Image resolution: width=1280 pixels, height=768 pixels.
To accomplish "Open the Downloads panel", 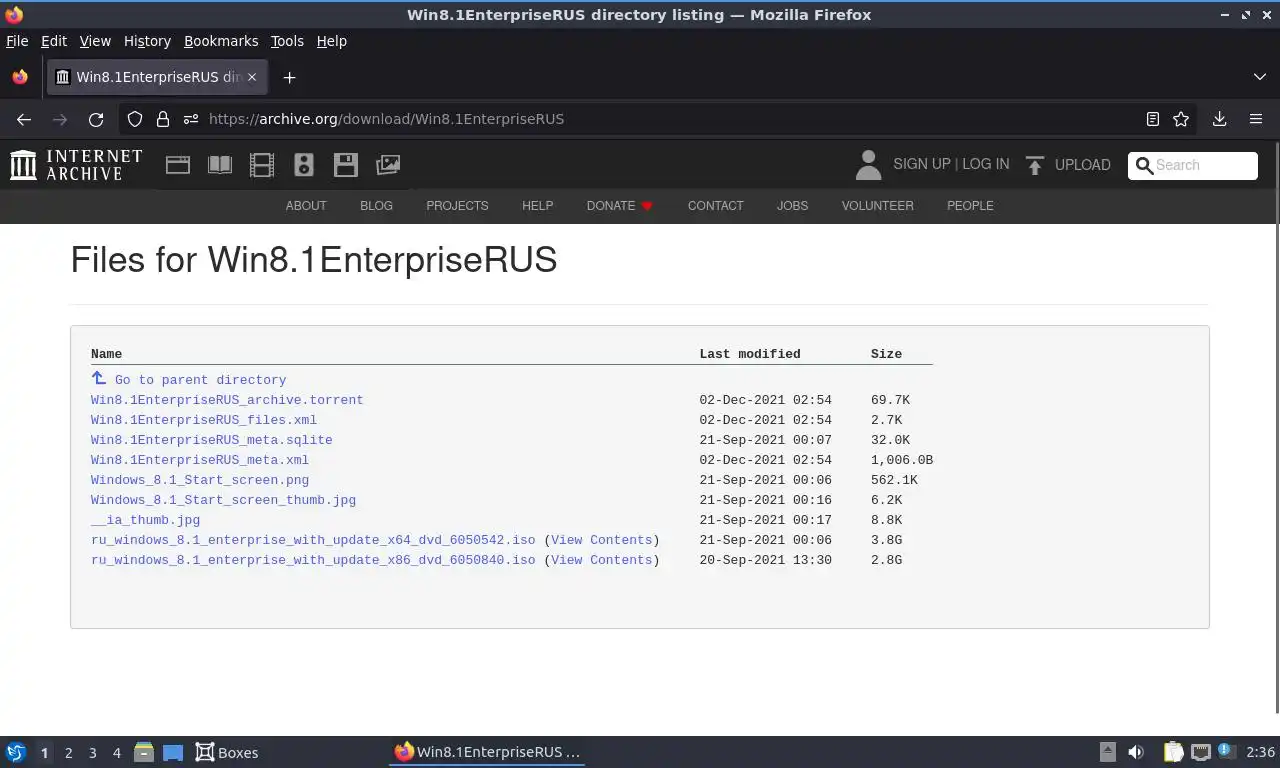I will [1219, 119].
